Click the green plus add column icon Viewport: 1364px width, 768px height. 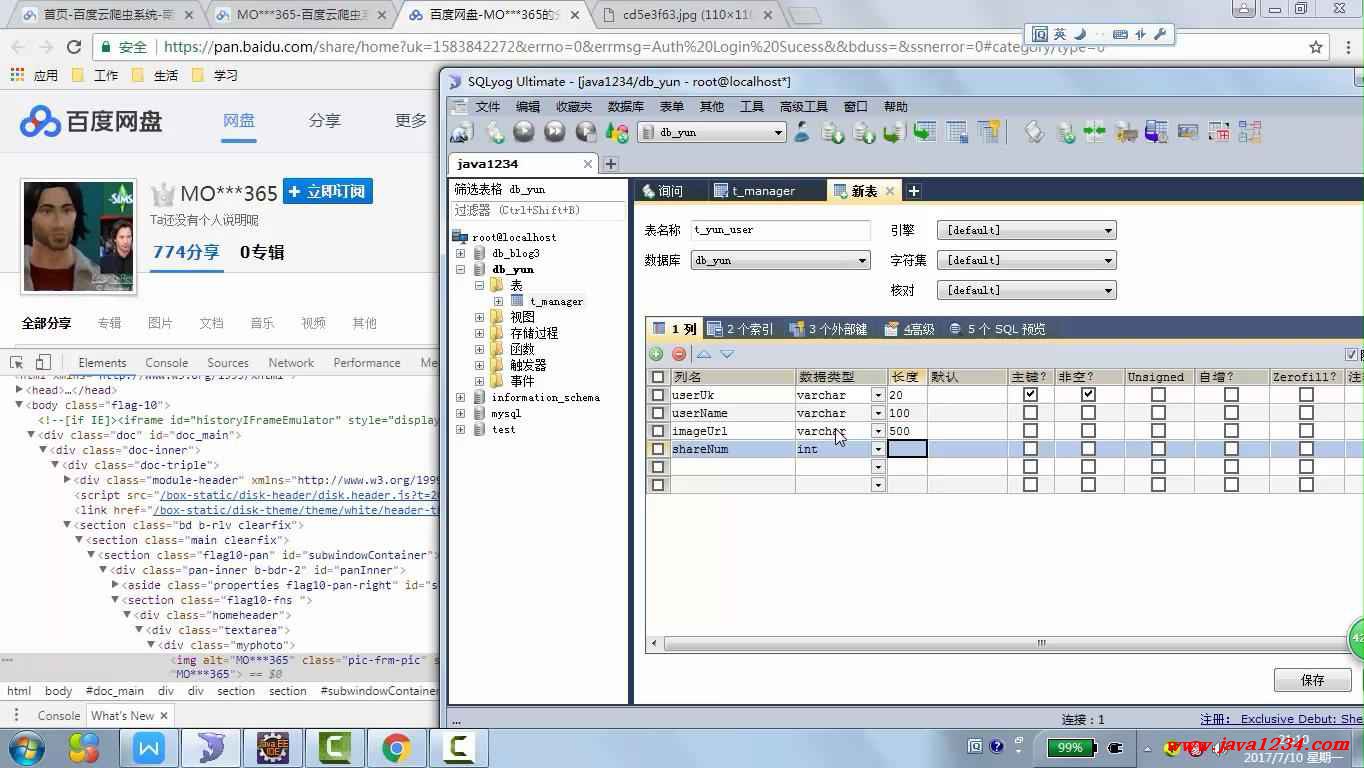pyautogui.click(x=656, y=354)
